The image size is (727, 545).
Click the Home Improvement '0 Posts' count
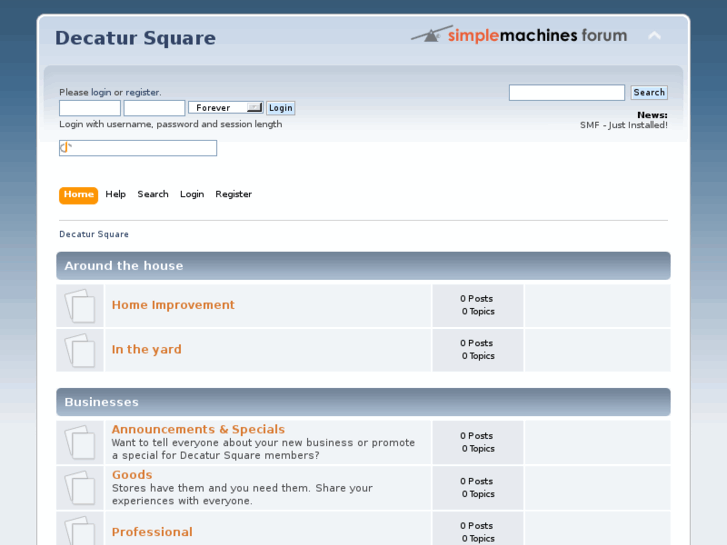pyautogui.click(x=477, y=299)
